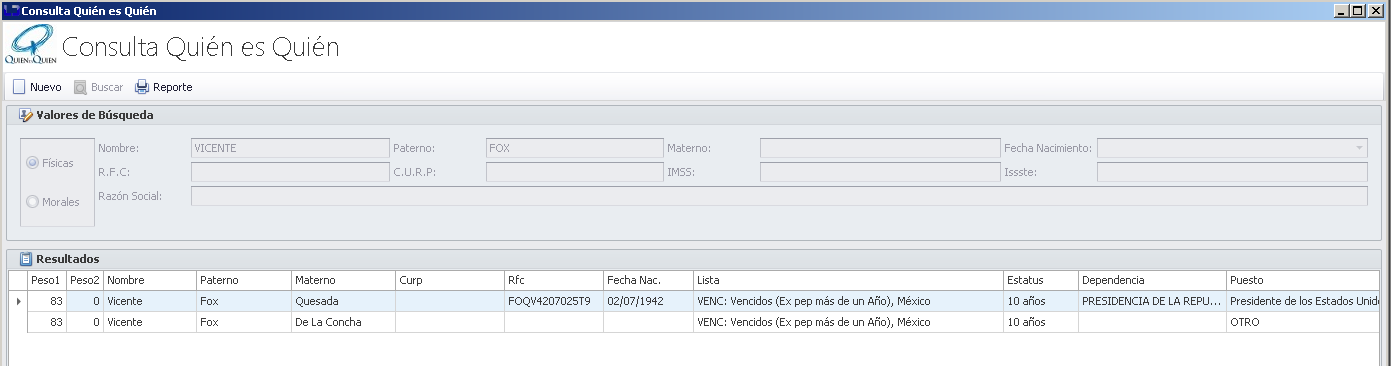This screenshot has width=1391, height=366.
Task: Click PRESIDENCIA DE LA REPU... dependencia cell
Action: pos(1152,301)
